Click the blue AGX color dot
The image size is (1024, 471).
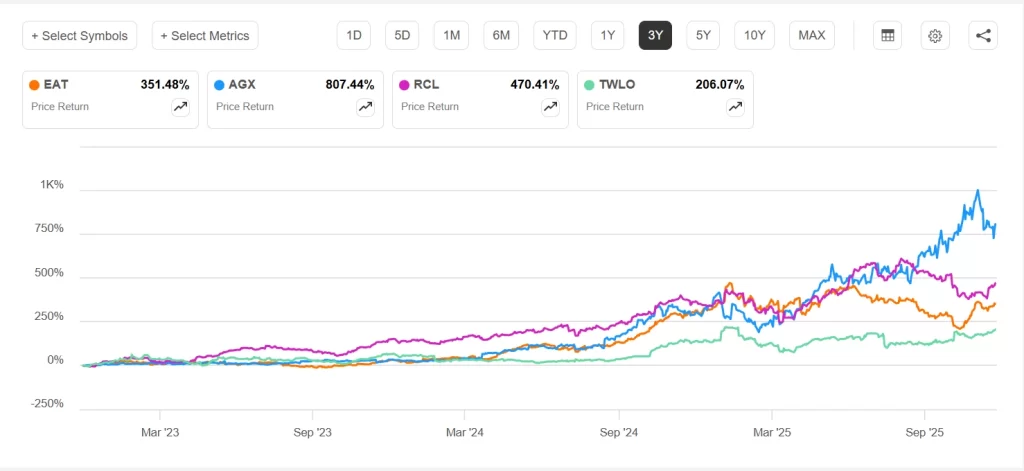220,85
